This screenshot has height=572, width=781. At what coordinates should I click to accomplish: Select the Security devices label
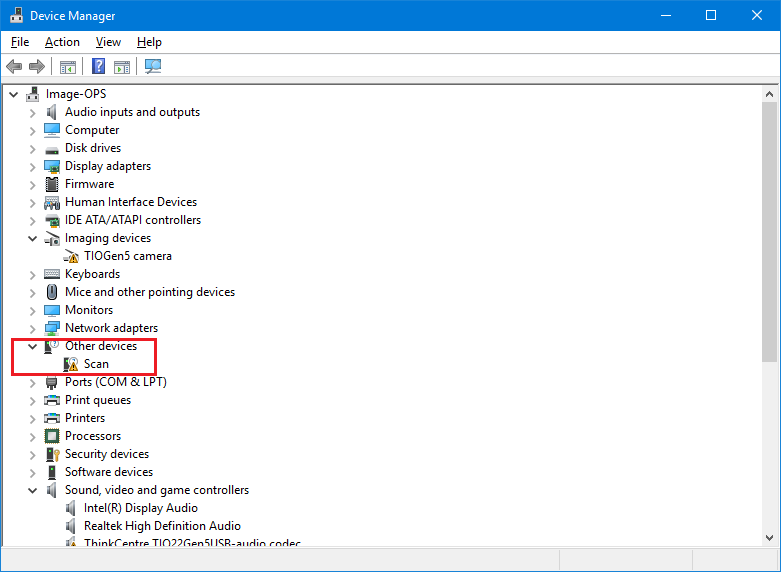[x=107, y=454]
